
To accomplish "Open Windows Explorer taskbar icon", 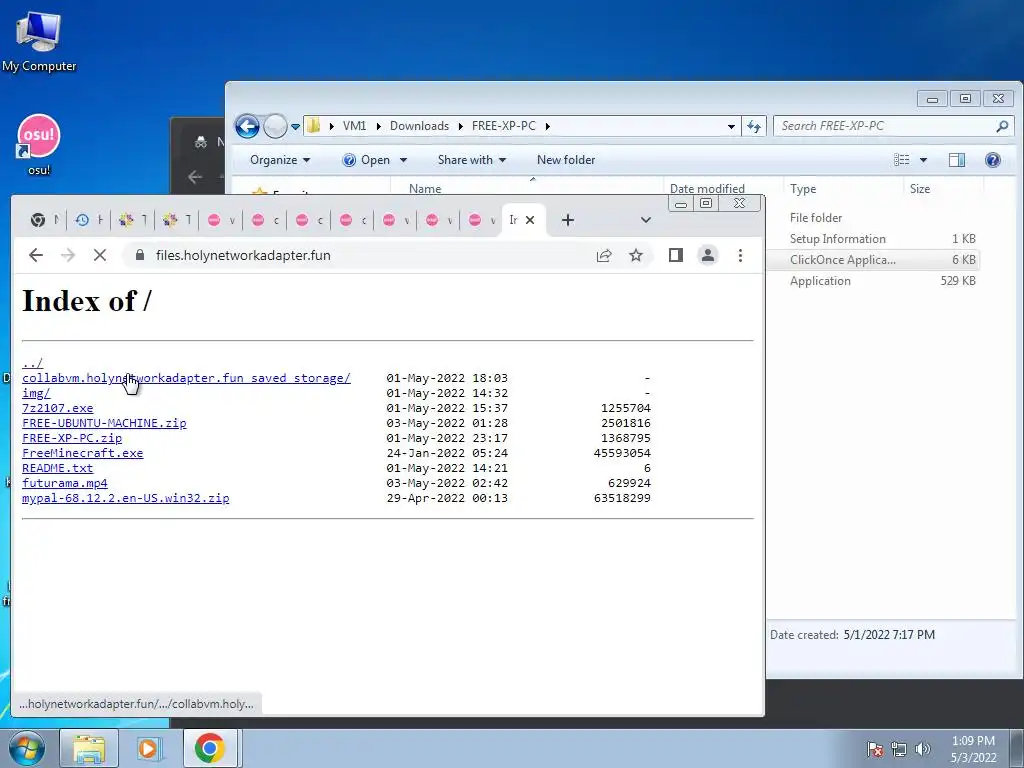I will coord(89,748).
